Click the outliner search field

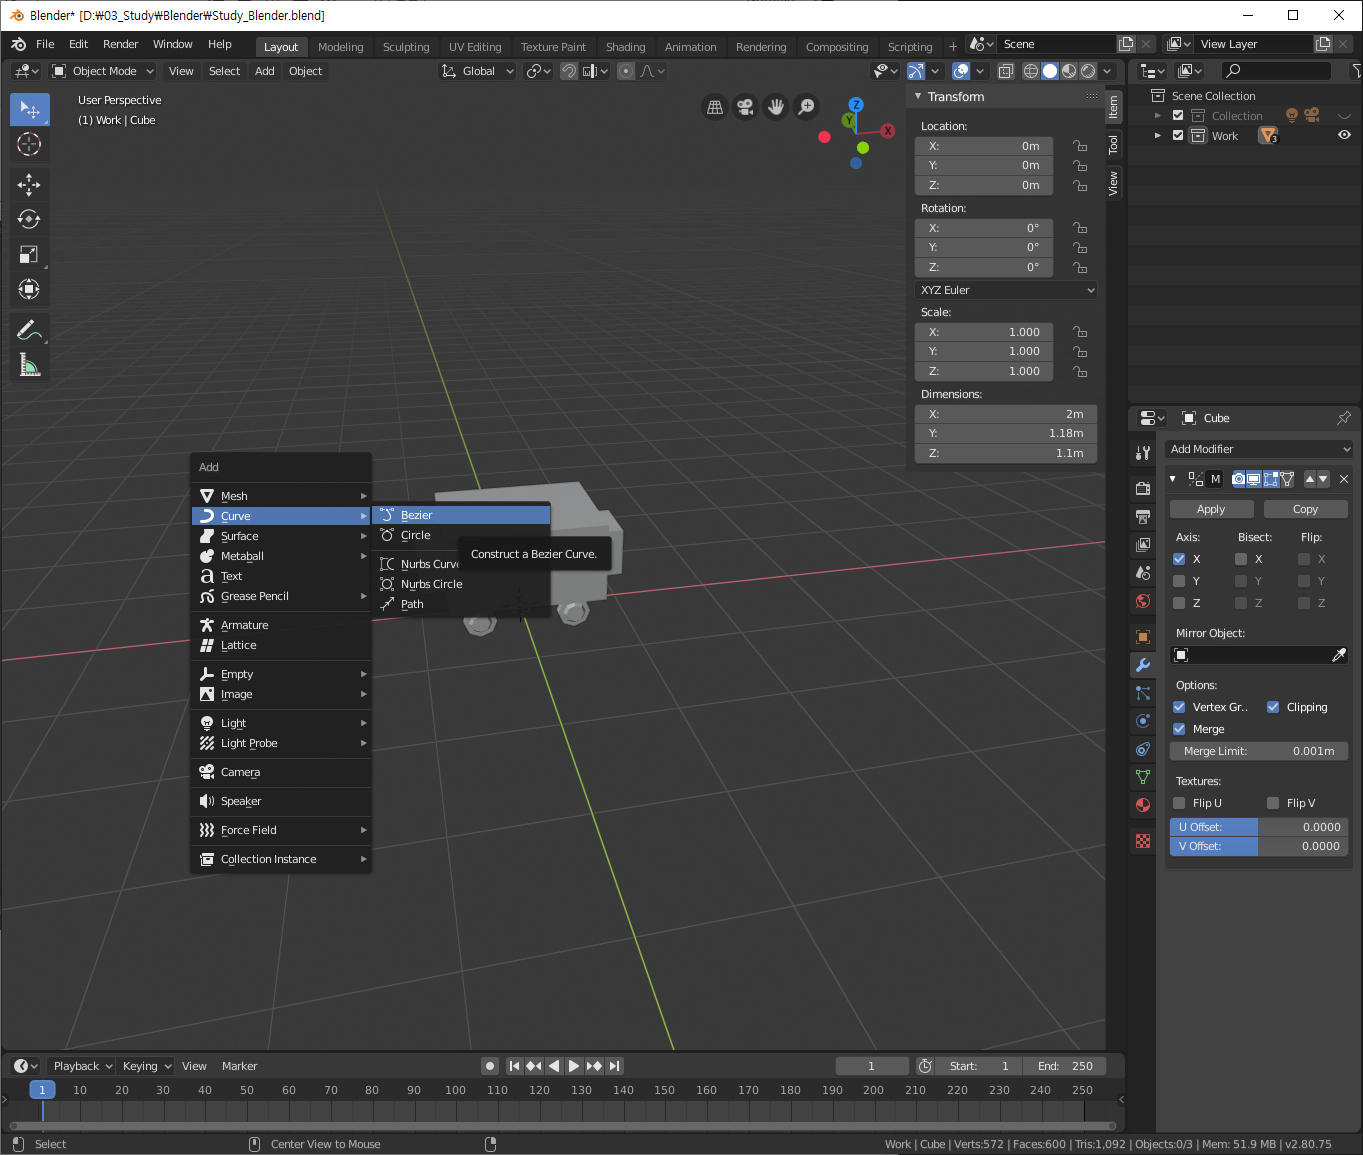1277,70
